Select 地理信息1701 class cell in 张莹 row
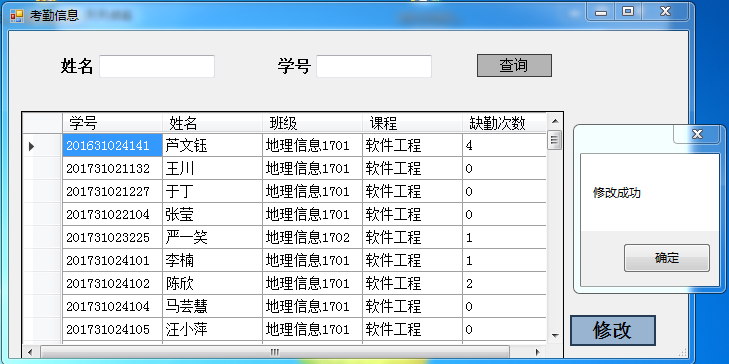The height and width of the screenshot is (364, 729). click(312, 214)
